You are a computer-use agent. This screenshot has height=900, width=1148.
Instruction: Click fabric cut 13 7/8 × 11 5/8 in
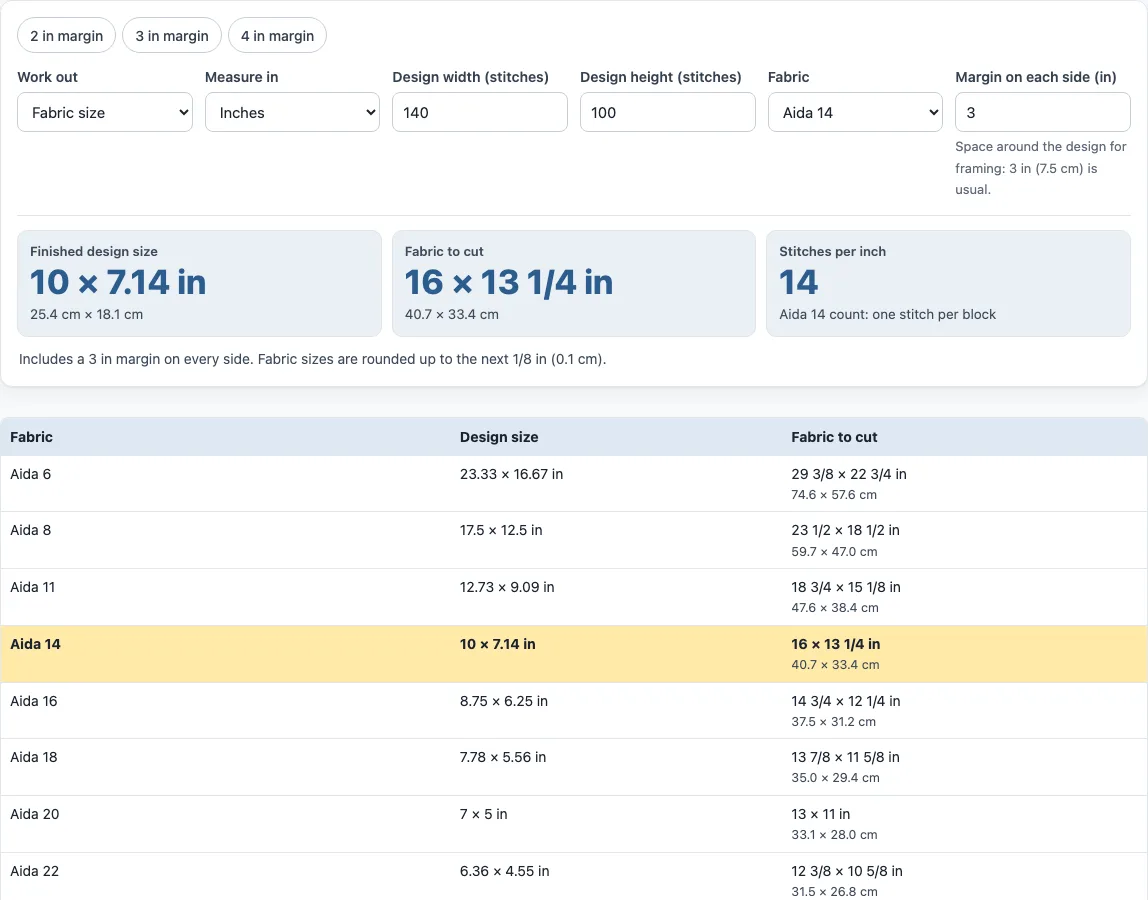846,756
